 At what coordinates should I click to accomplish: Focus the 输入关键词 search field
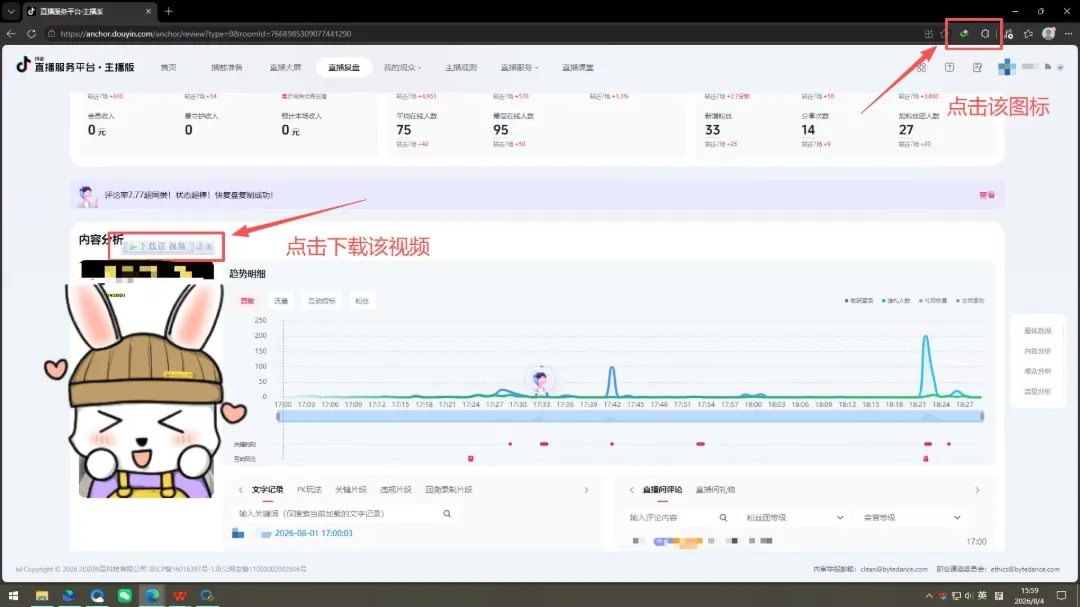coord(338,514)
